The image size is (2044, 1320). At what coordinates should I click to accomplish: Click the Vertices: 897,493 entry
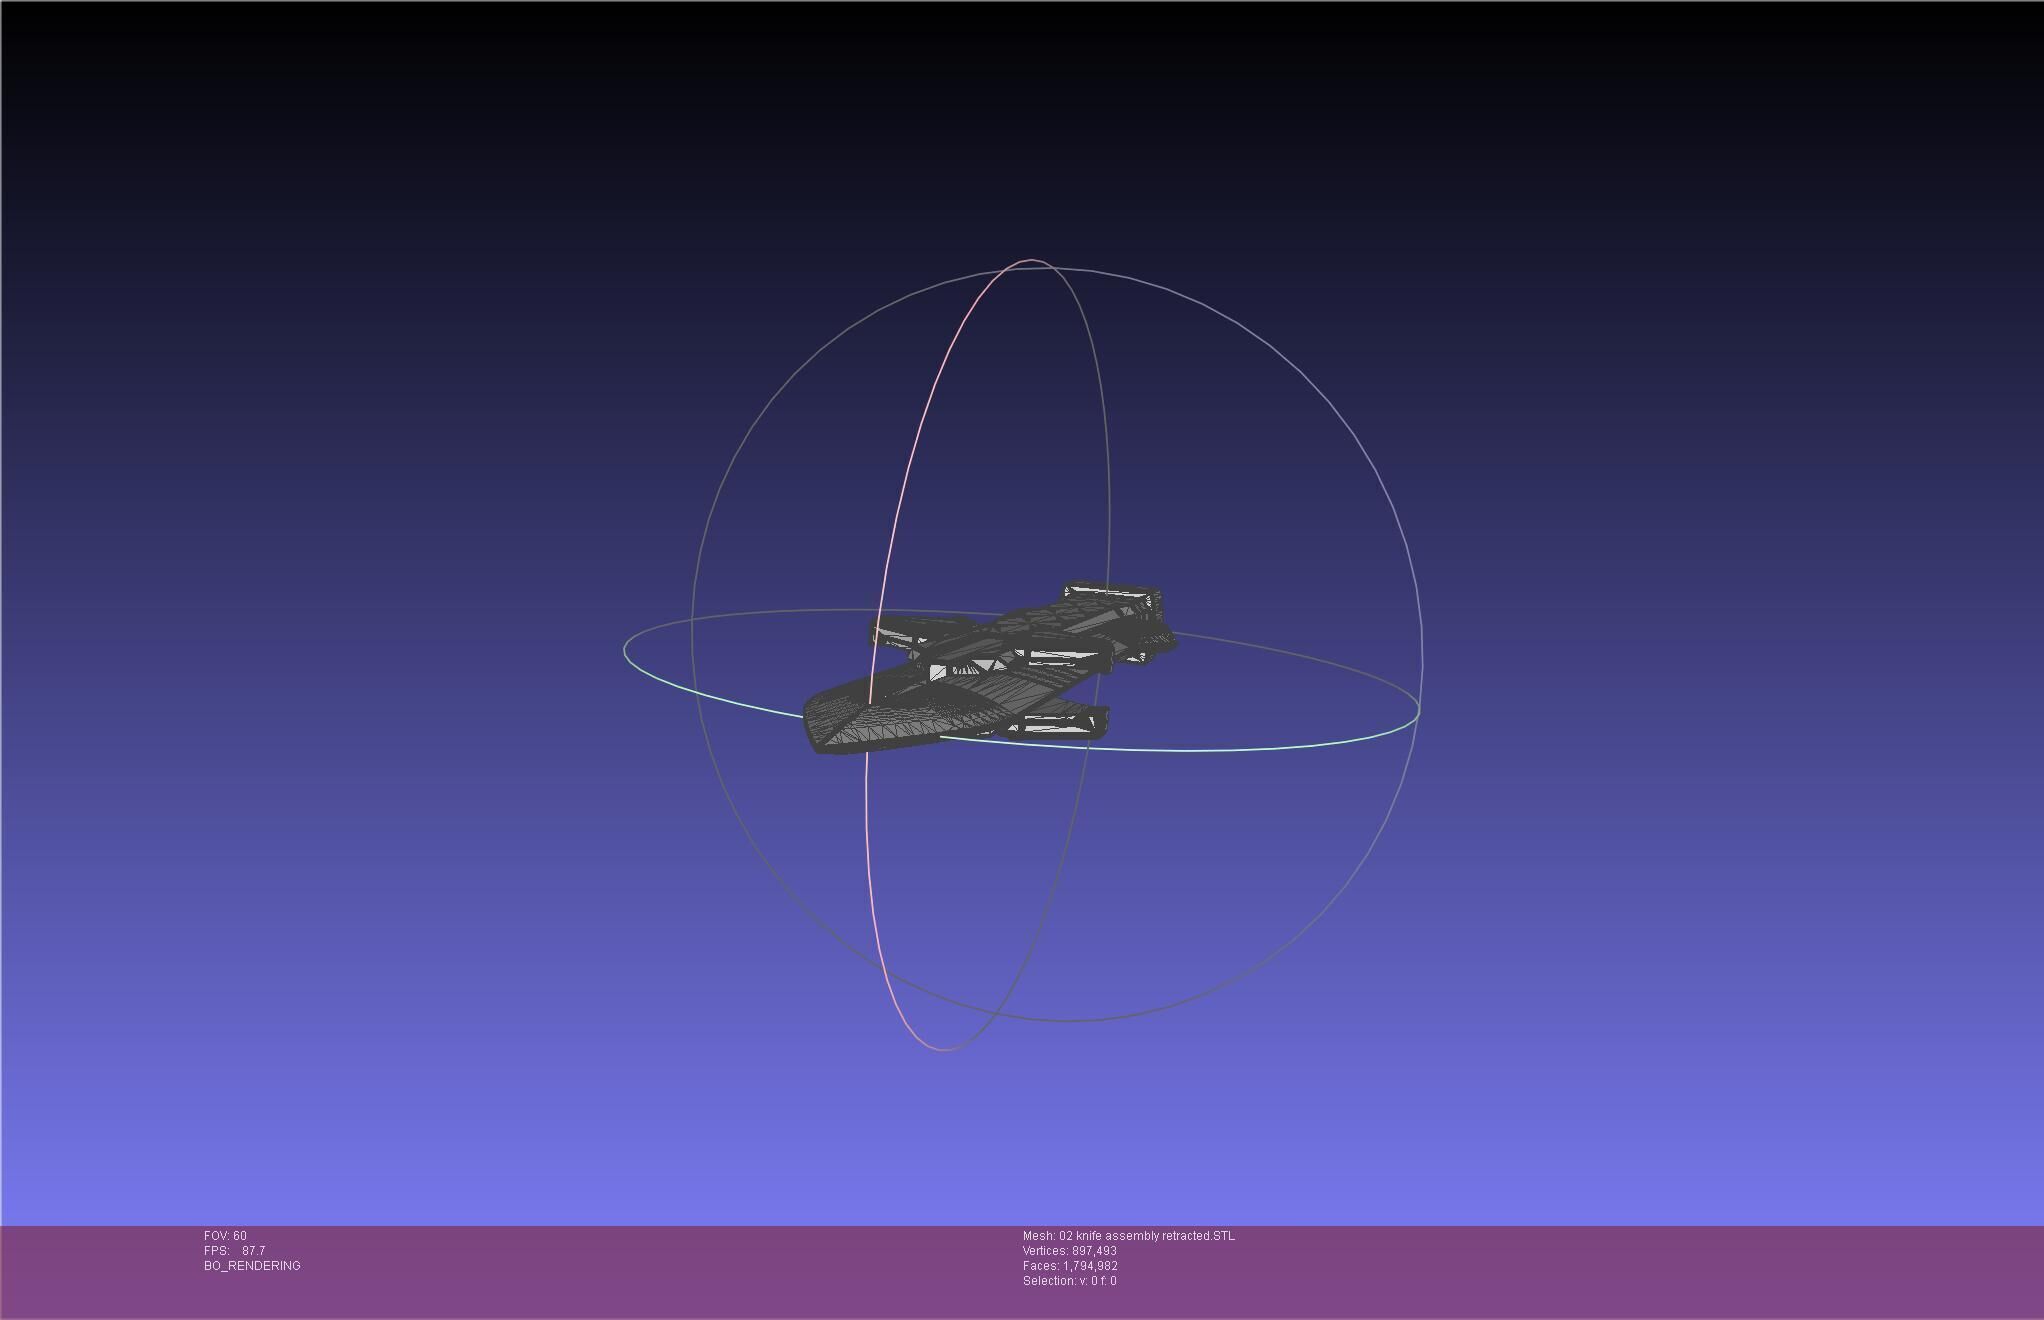1069,1251
